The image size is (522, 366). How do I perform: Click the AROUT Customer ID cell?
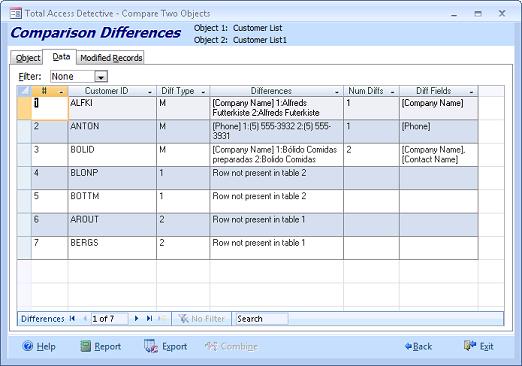click(112, 225)
